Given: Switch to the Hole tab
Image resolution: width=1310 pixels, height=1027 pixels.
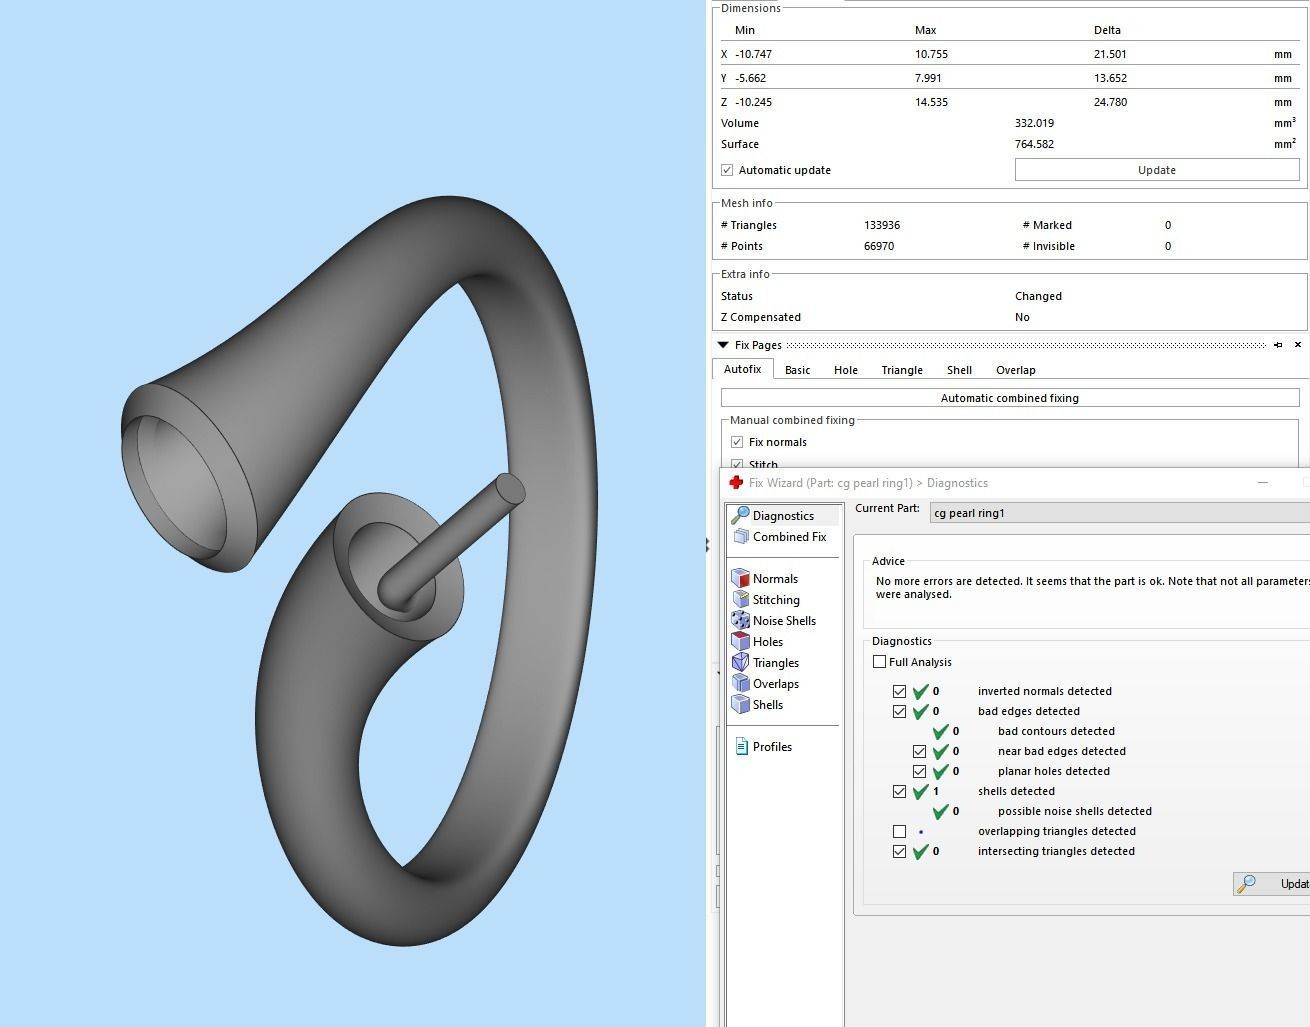Looking at the screenshot, I should (846, 370).
